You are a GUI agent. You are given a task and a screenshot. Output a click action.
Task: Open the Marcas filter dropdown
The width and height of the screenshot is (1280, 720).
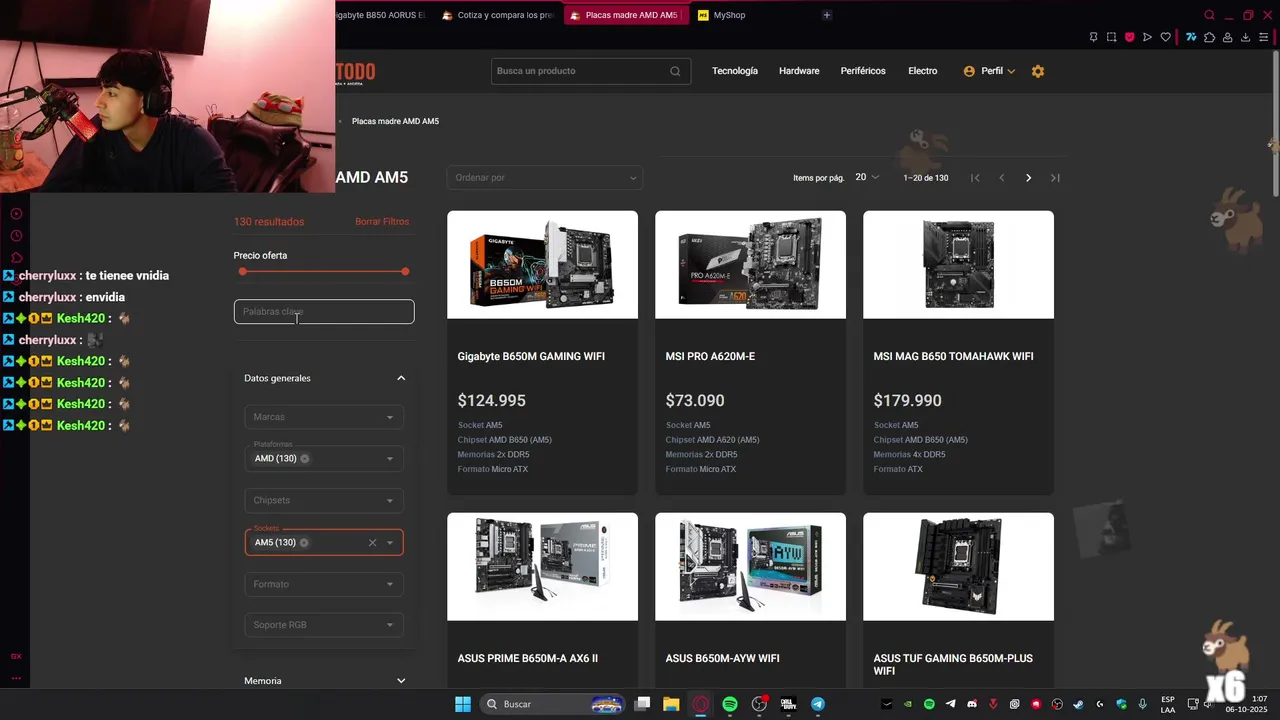(324, 417)
